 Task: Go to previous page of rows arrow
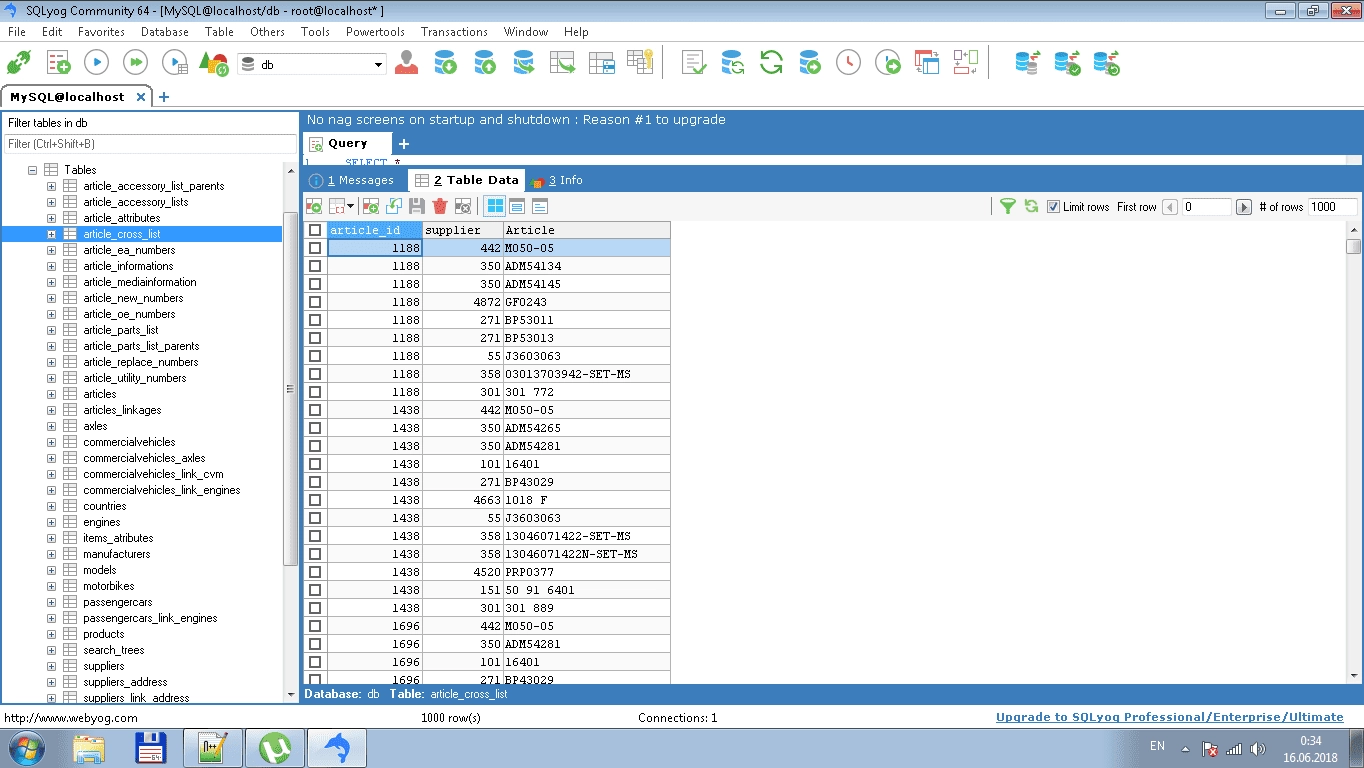click(x=1170, y=207)
